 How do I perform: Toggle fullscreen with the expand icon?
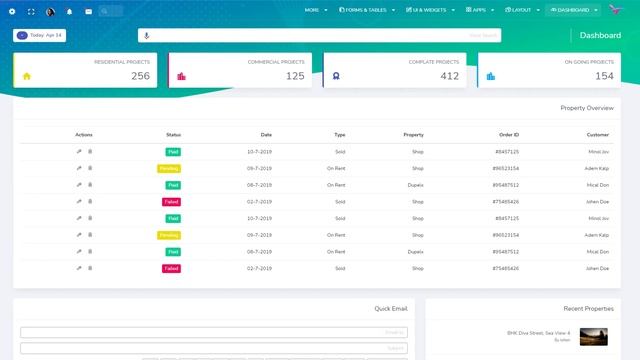[31, 12]
